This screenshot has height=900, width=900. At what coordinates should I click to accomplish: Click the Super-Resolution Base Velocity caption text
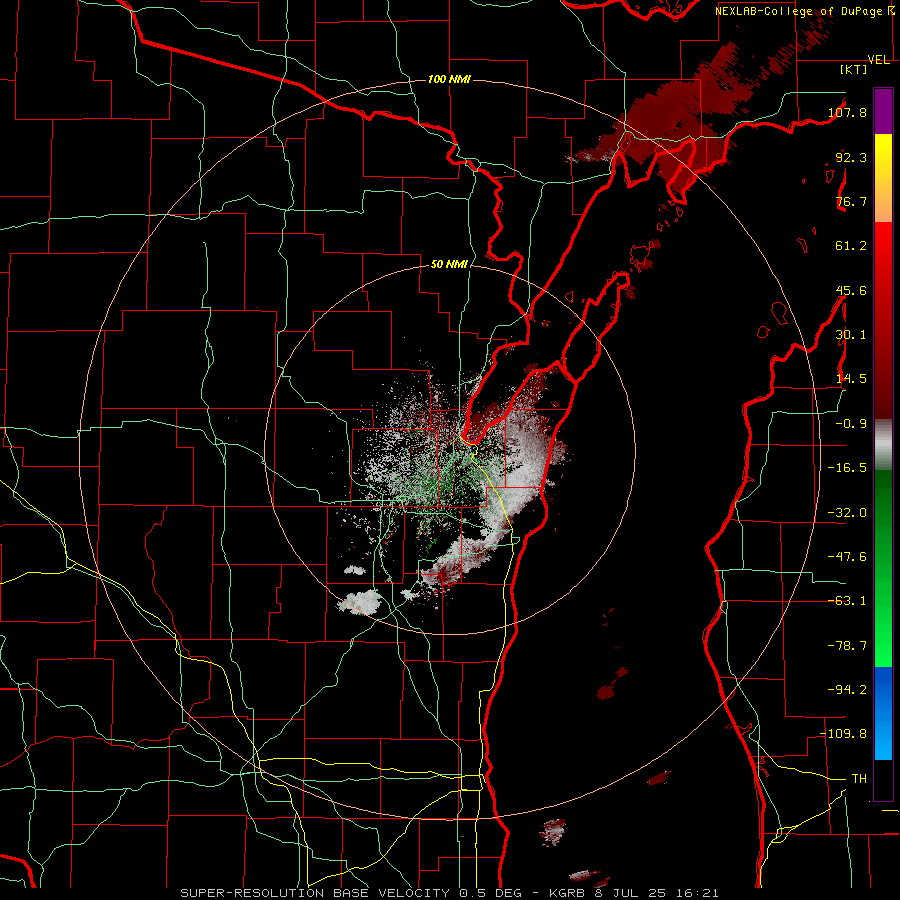click(x=449, y=893)
